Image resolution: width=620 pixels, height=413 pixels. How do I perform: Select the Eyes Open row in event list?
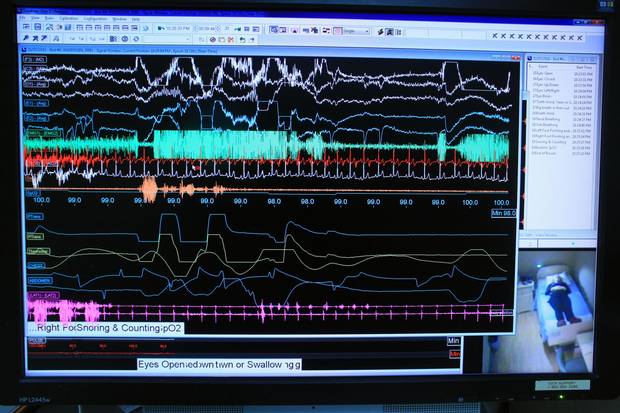click(x=562, y=73)
